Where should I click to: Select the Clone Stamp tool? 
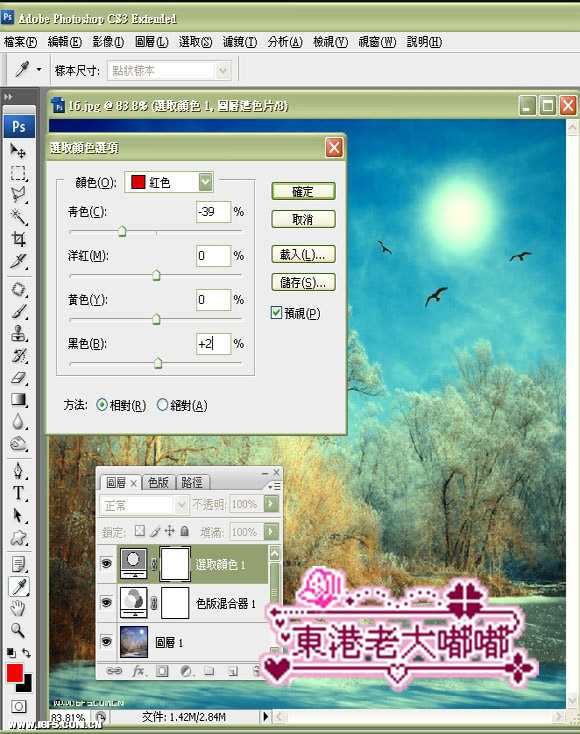click(18, 333)
